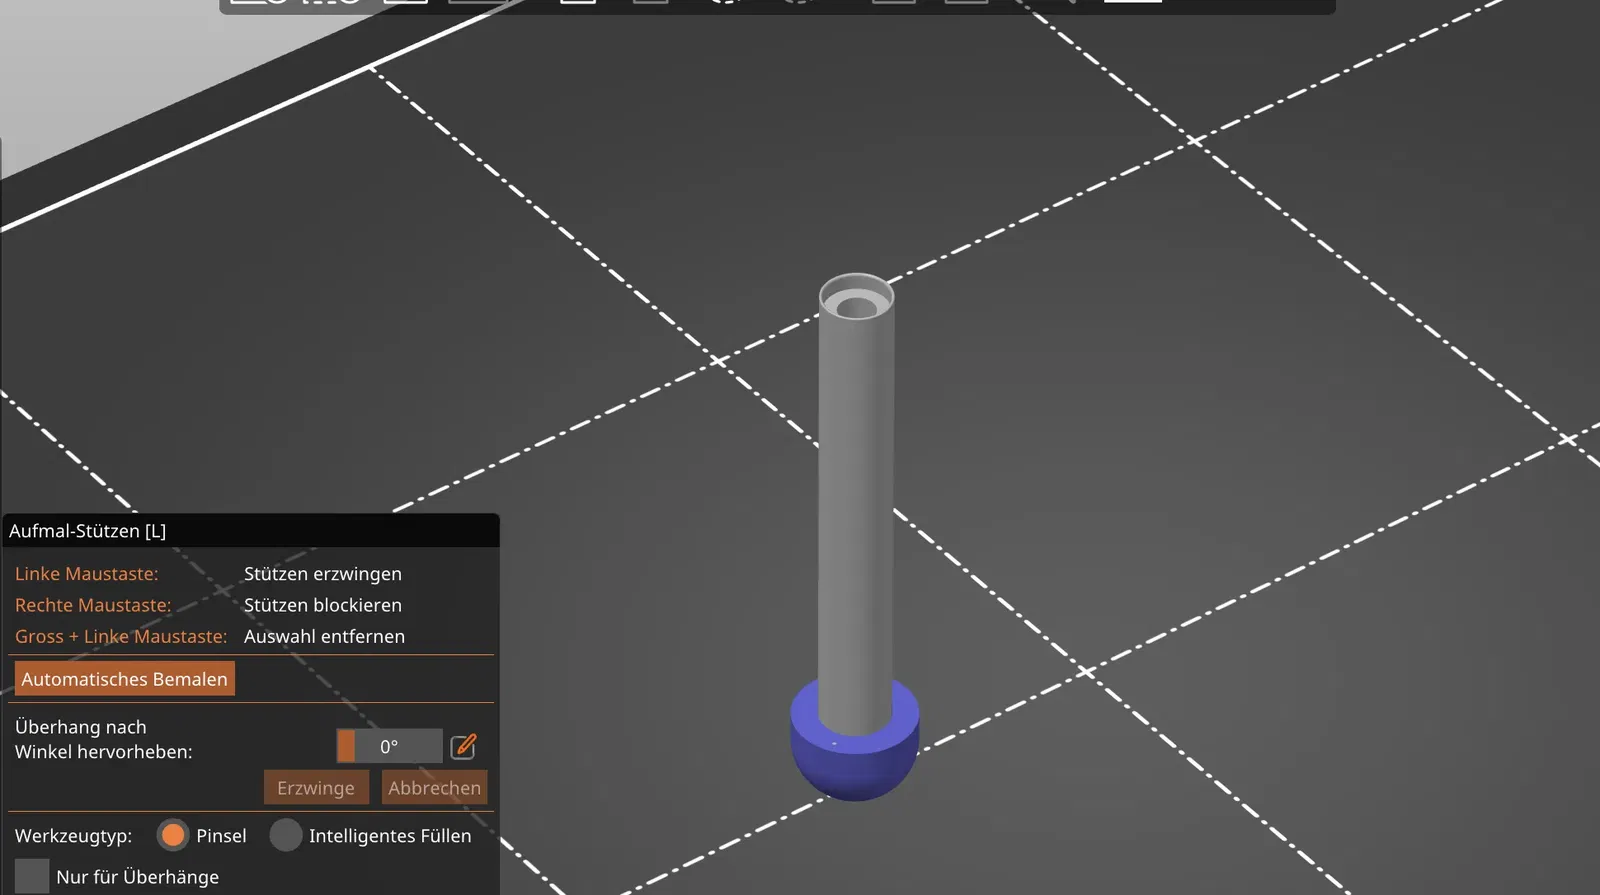Click the "Gross + Linke Maustaste:" label
This screenshot has width=1600, height=895.
[121, 636]
